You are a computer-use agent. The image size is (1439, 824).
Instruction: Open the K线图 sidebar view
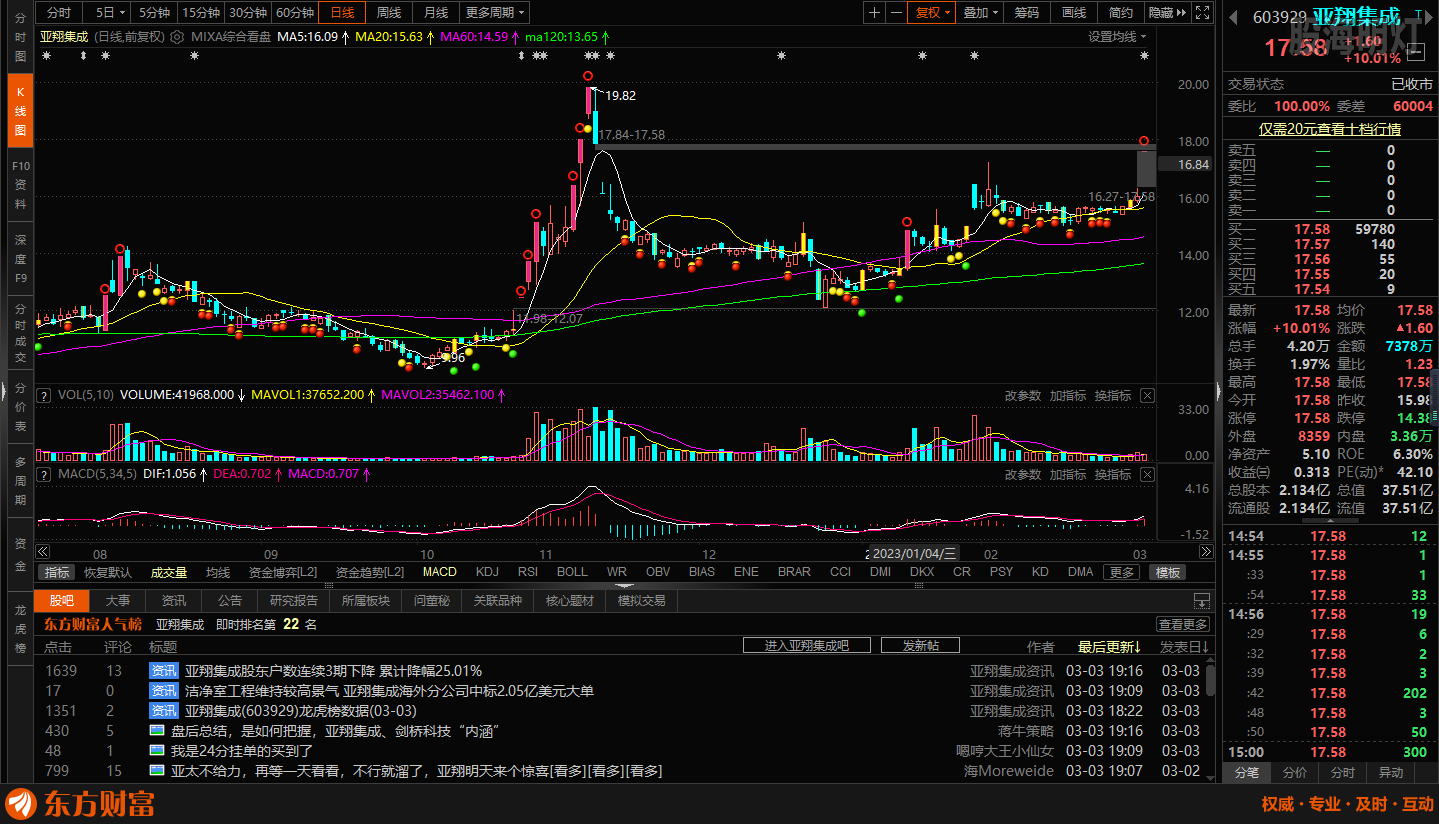pos(20,112)
